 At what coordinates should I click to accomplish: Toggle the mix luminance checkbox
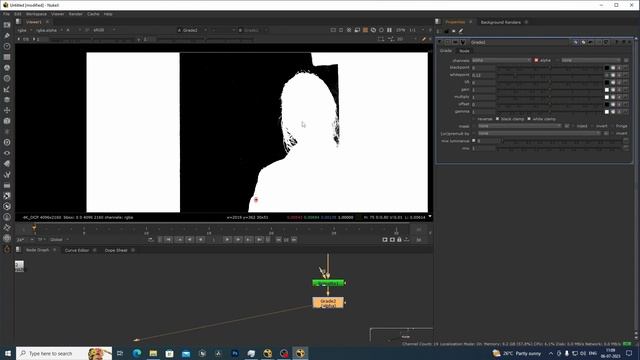(x=474, y=141)
